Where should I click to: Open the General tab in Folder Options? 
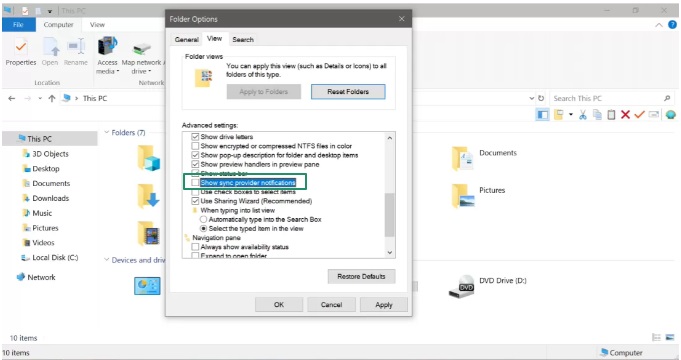coord(187,40)
